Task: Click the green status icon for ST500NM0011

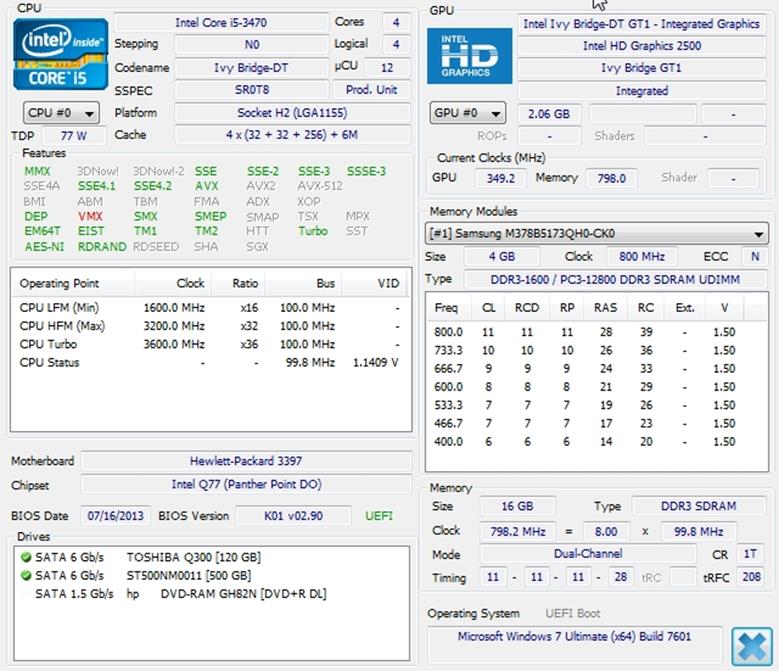Action: [x=26, y=576]
